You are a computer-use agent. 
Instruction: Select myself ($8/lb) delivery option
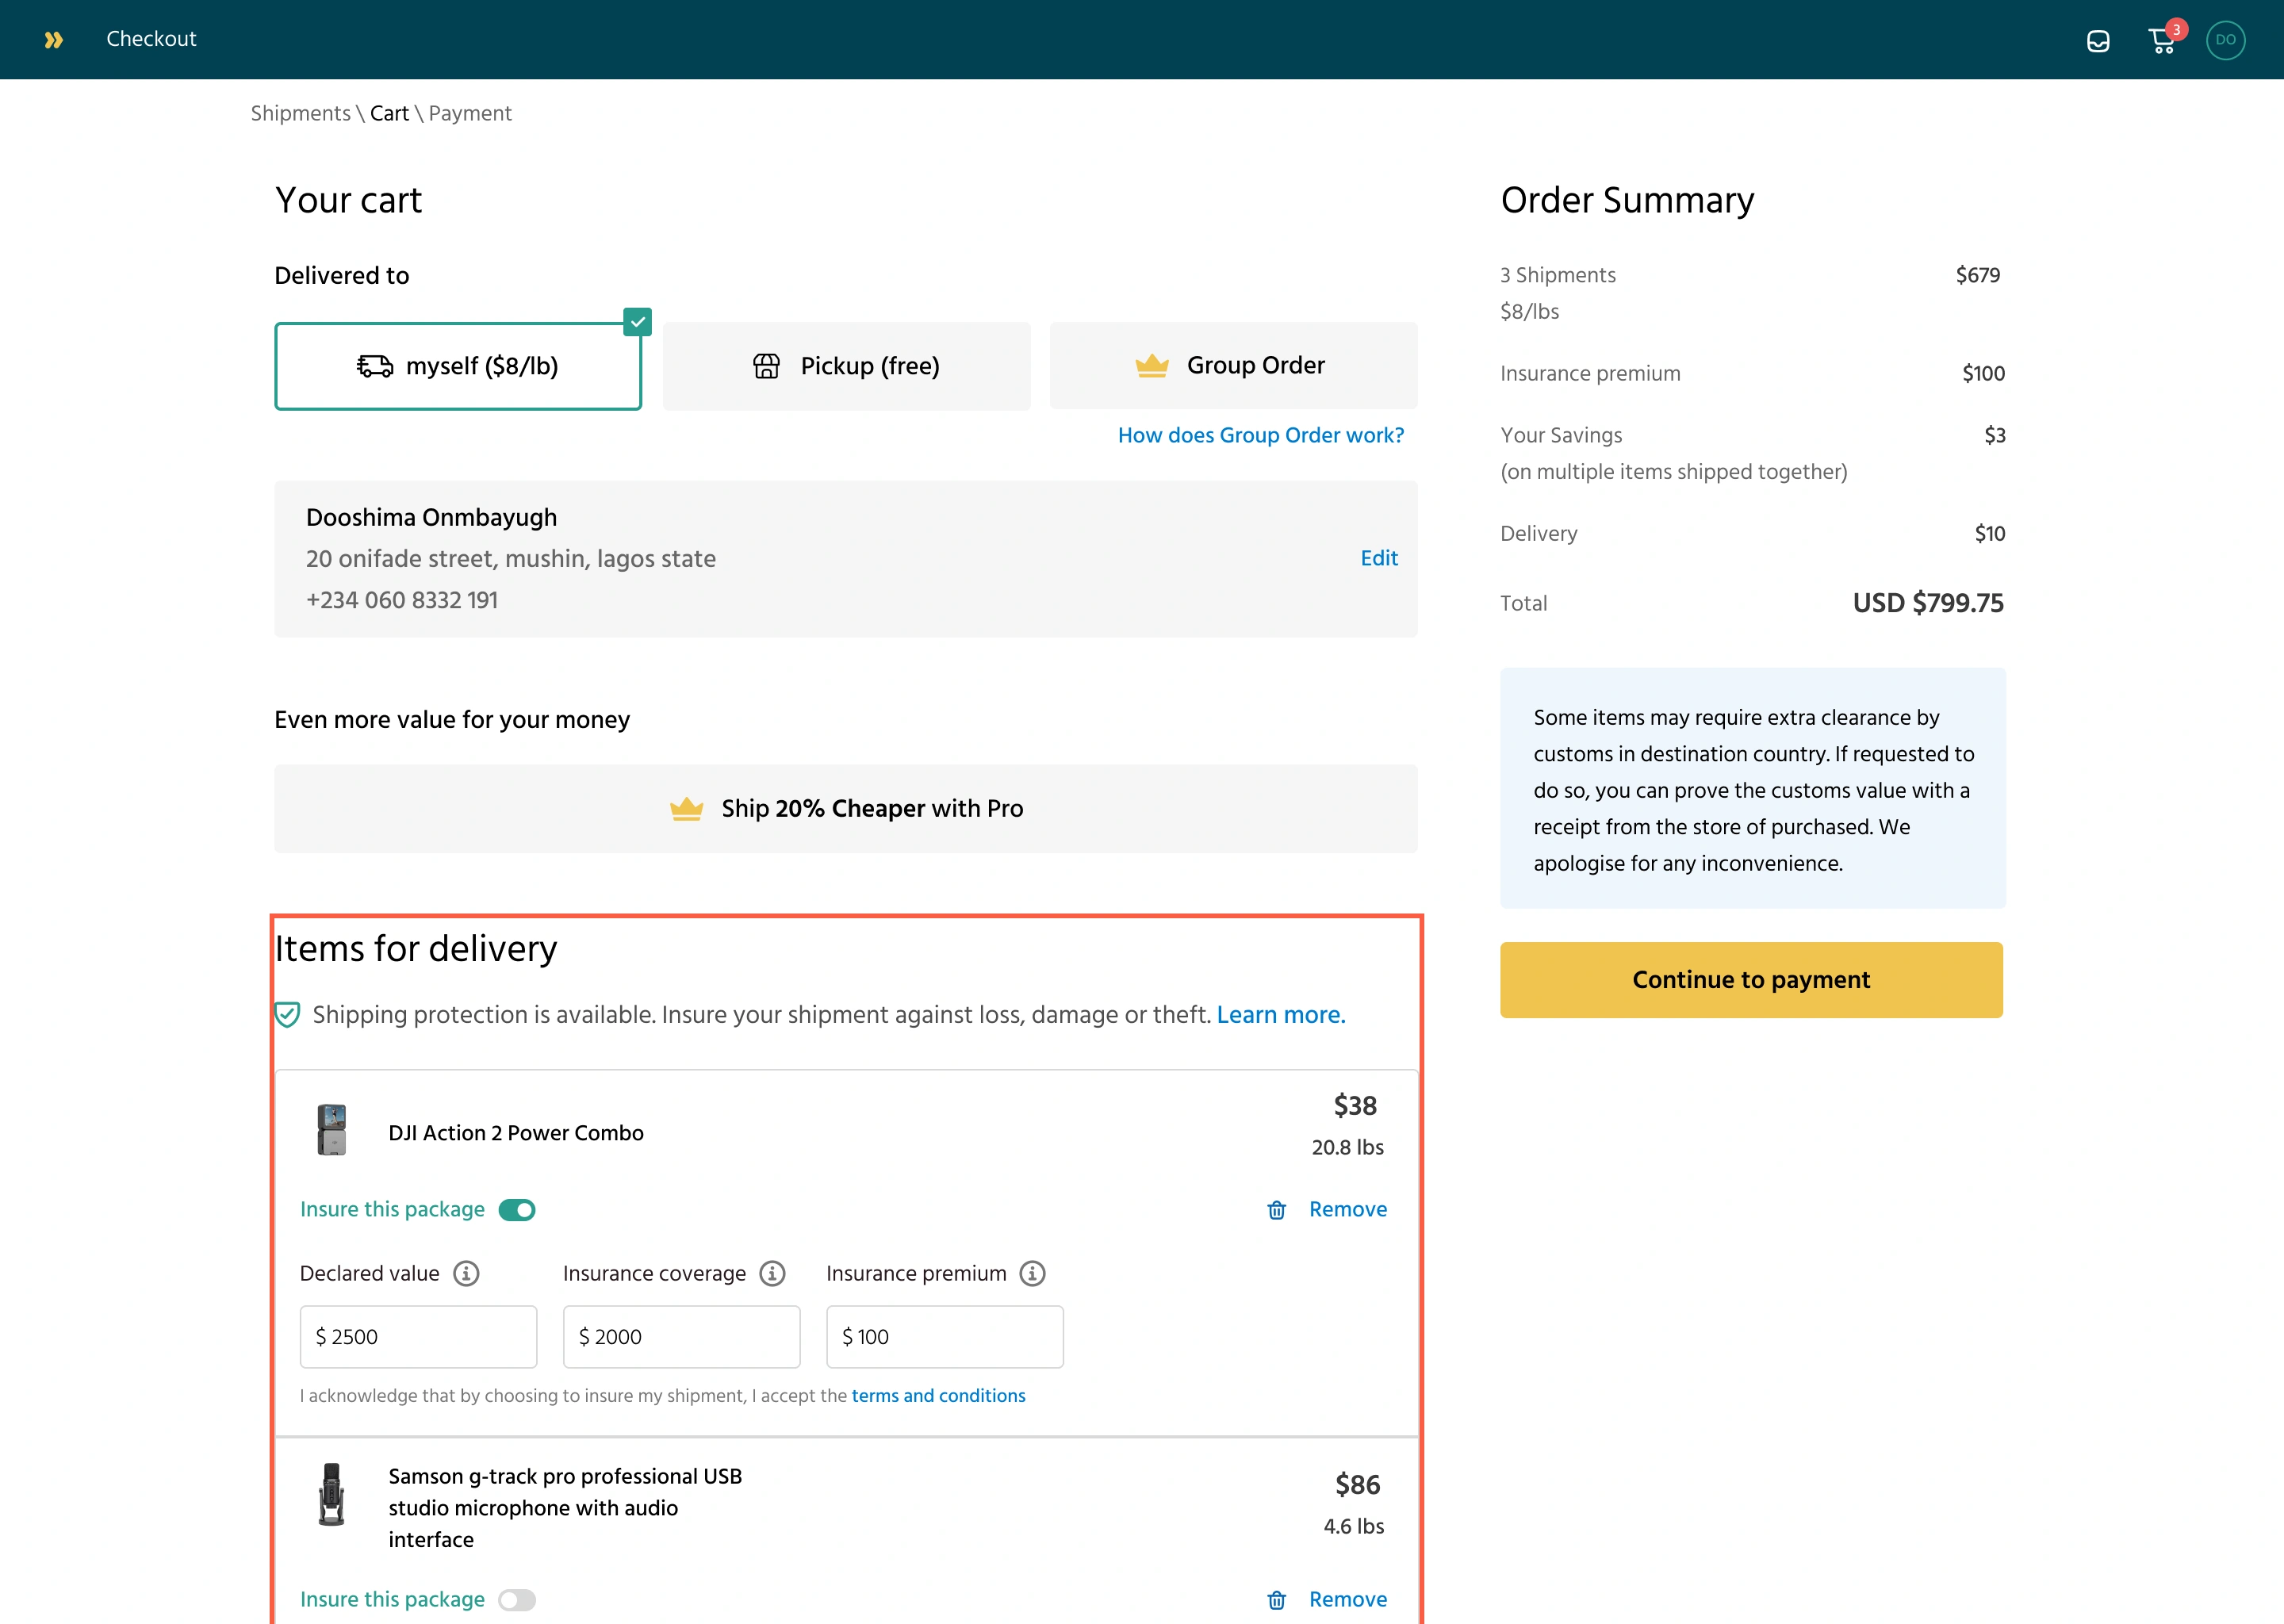pos(458,366)
